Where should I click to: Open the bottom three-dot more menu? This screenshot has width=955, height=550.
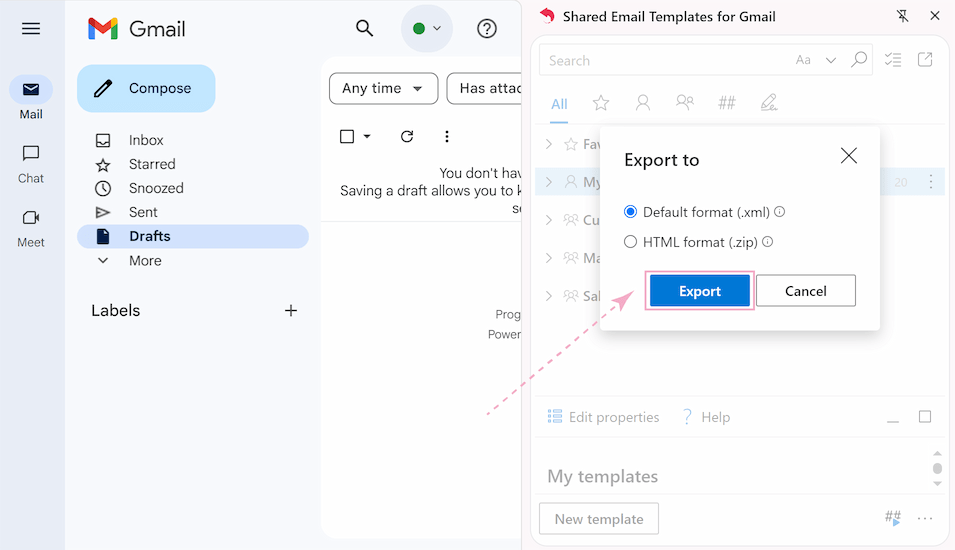pyautogui.click(x=925, y=518)
